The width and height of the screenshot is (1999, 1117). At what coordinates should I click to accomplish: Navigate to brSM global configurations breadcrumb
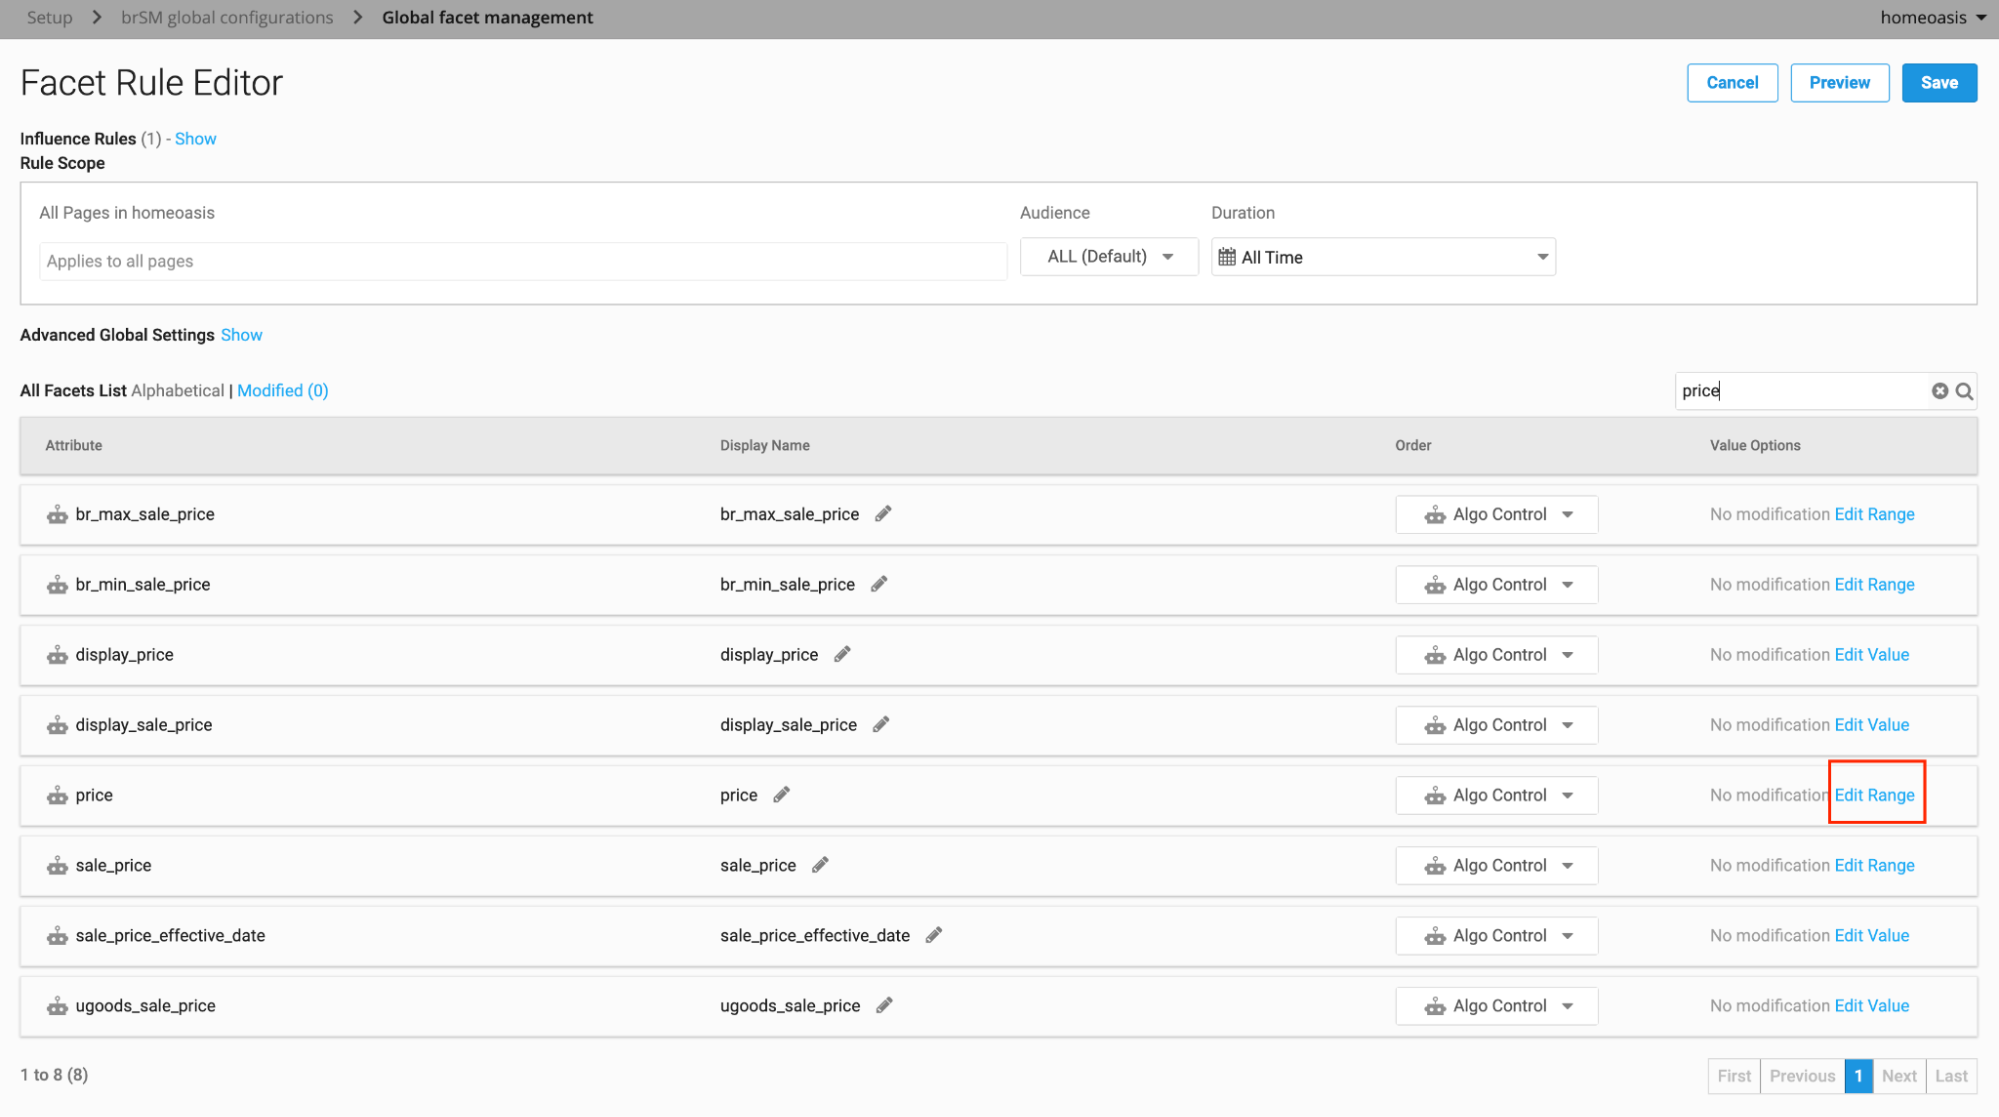coord(226,17)
